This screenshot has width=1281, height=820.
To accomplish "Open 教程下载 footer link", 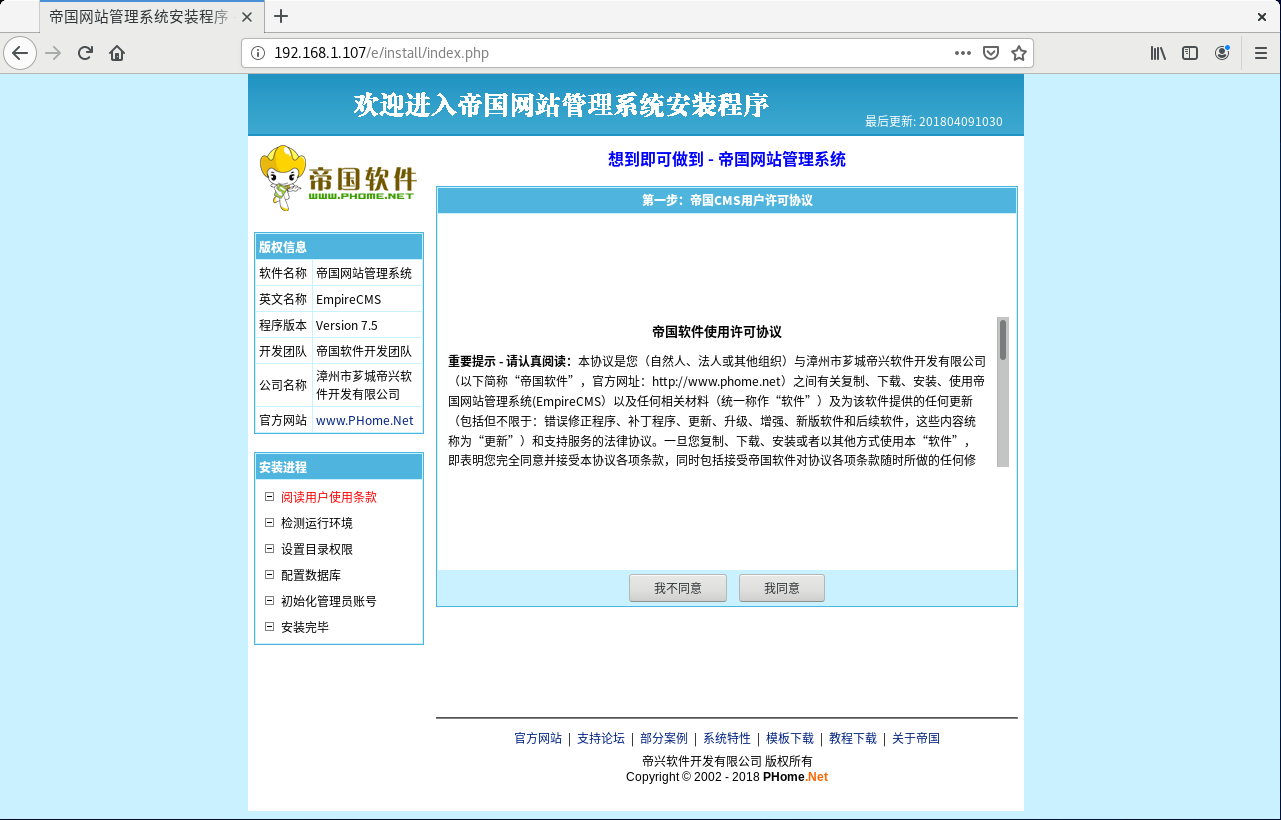I will [853, 739].
